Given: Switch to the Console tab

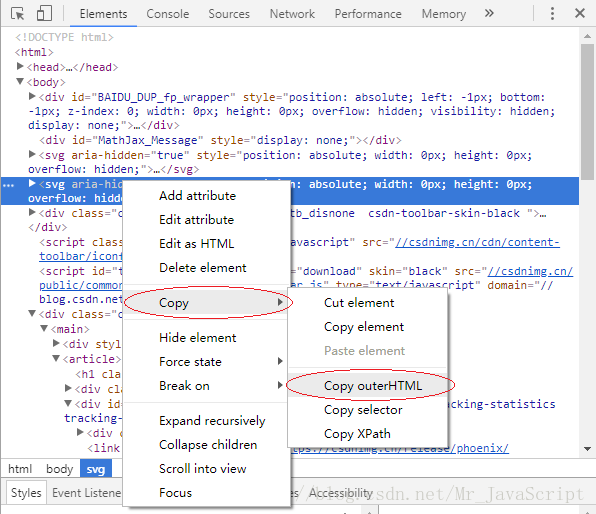Looking at the screenshot, I should tap(168, 14).
